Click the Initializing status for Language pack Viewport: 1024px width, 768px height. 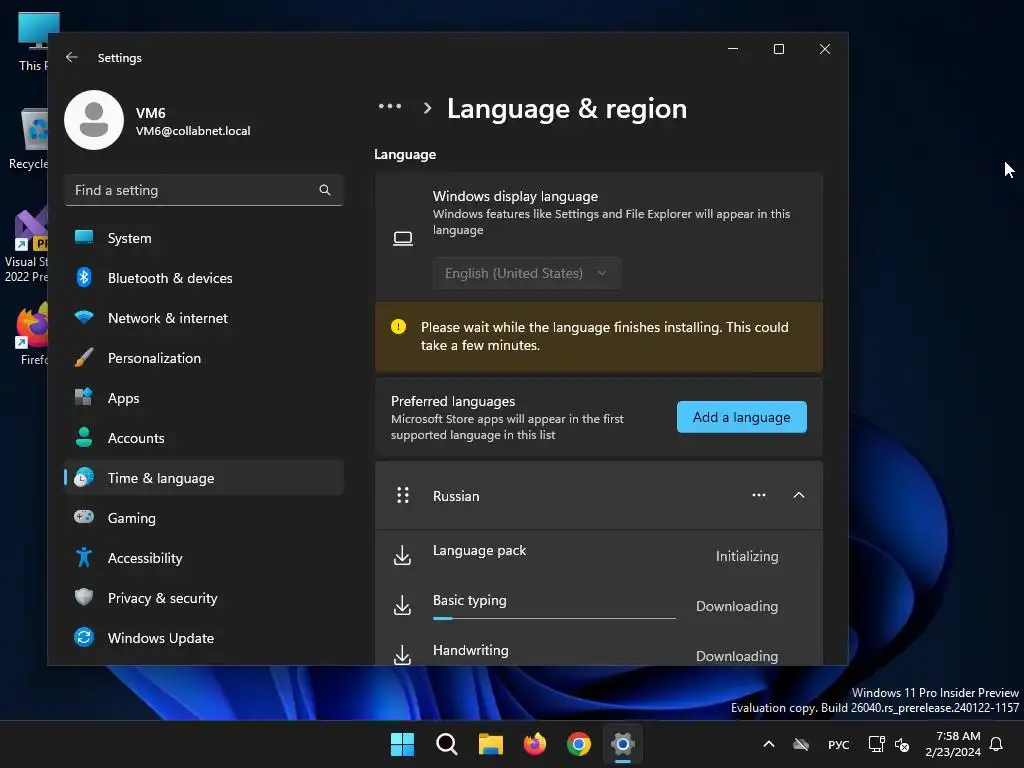(x=746, y=556)
